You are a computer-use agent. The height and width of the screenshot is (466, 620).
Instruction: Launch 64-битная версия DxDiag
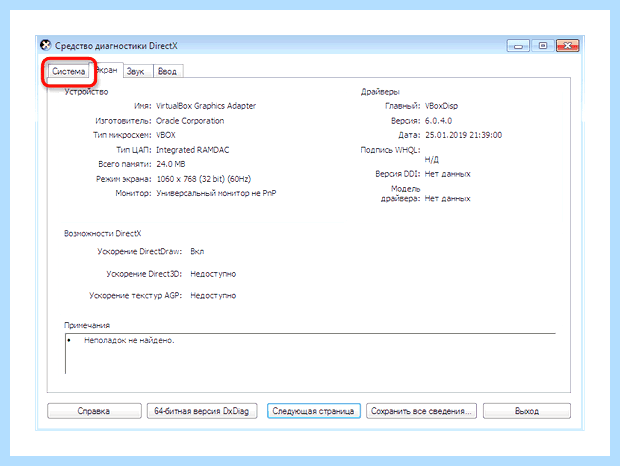tap(202, 411)
